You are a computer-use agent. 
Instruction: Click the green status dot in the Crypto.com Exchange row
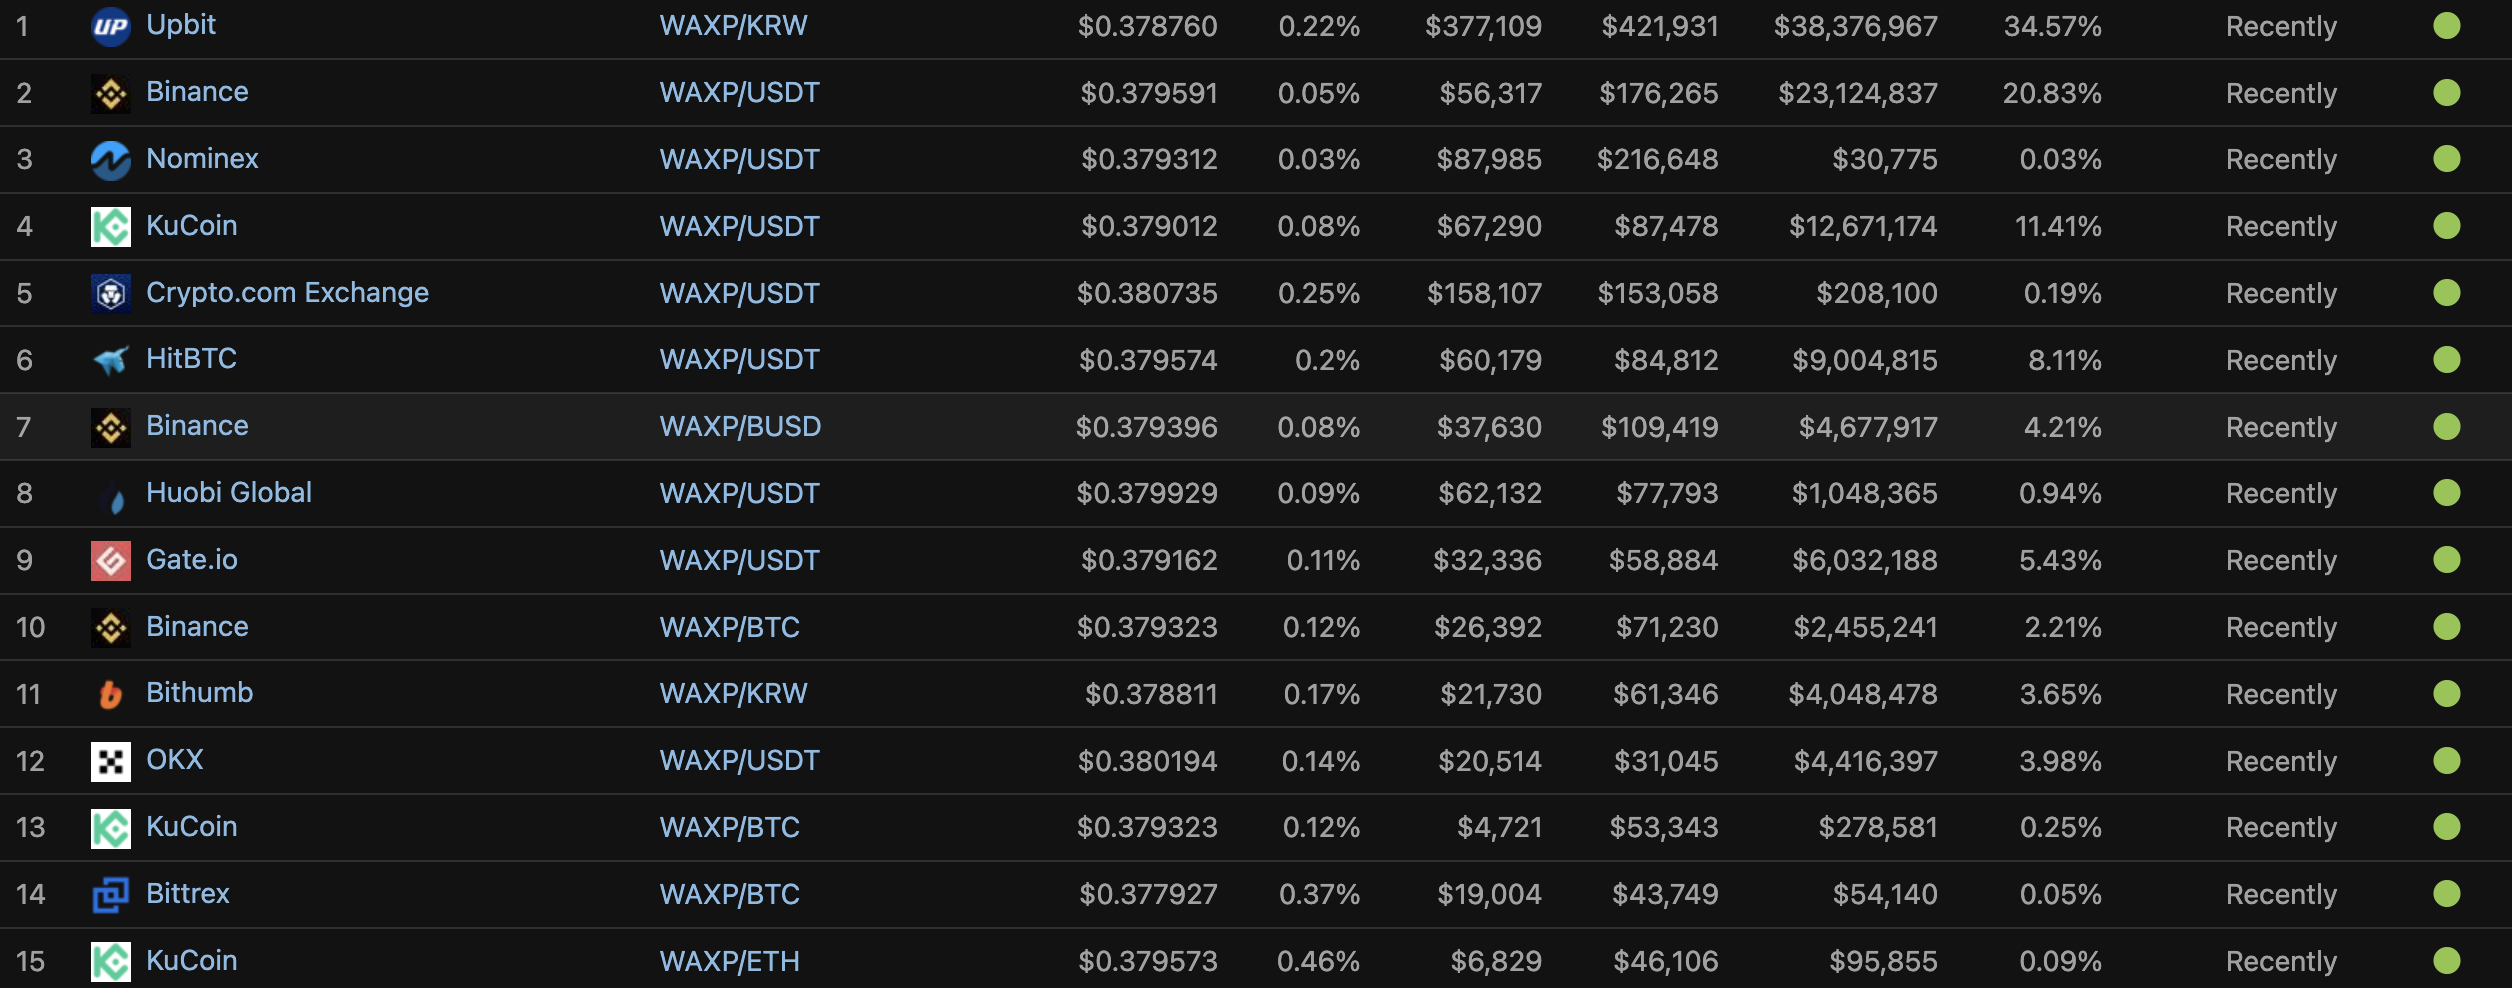point(2447,293)
